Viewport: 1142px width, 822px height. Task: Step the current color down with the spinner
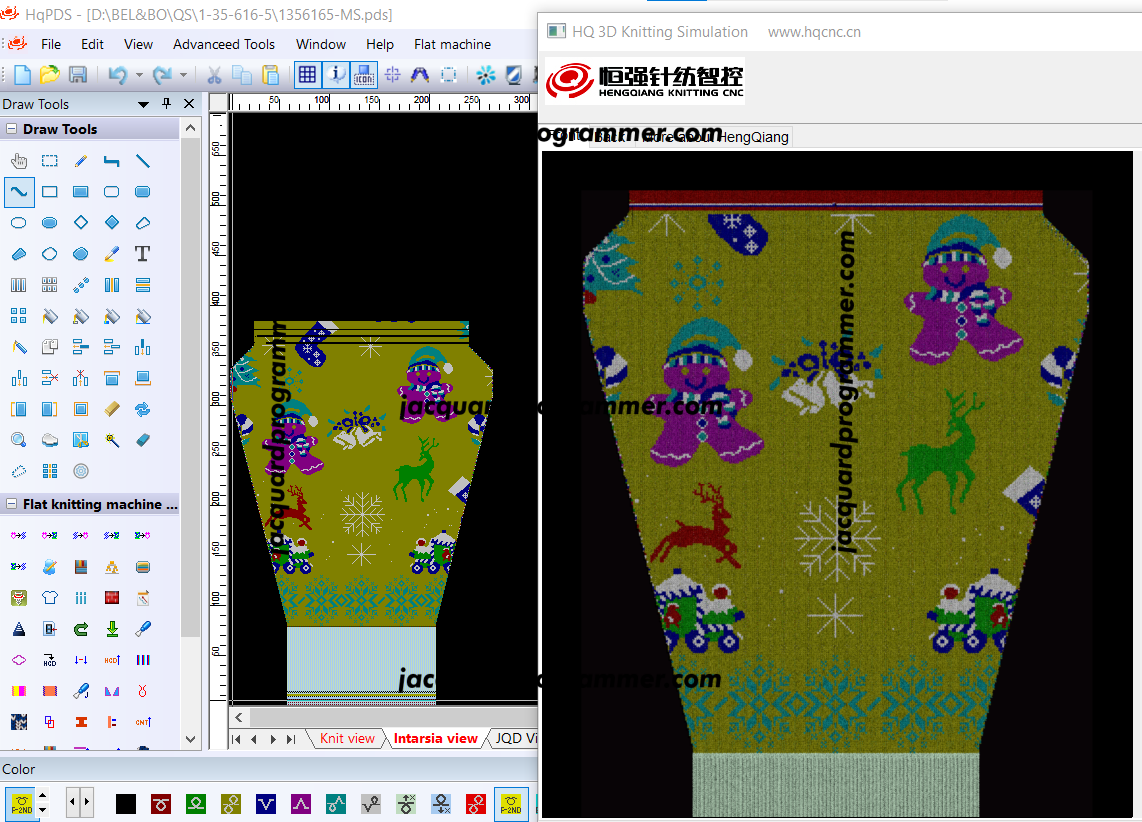tap(42, 810)
